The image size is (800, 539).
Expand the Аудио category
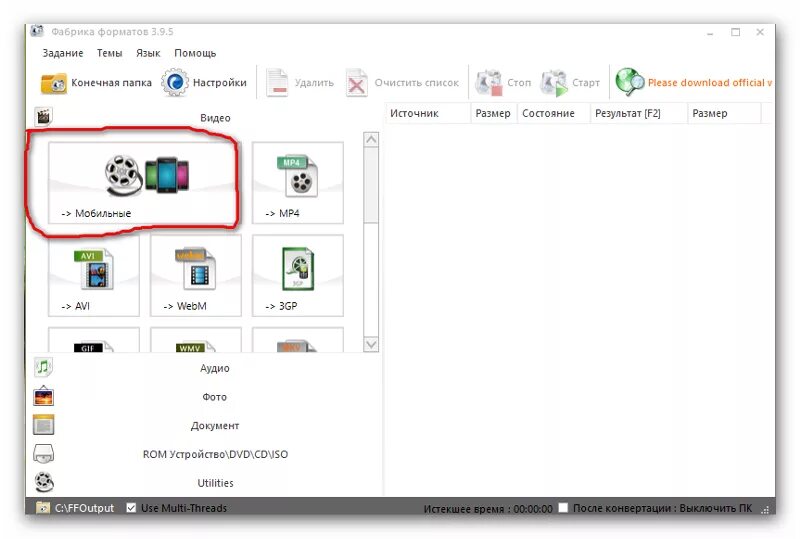(204, 368)
